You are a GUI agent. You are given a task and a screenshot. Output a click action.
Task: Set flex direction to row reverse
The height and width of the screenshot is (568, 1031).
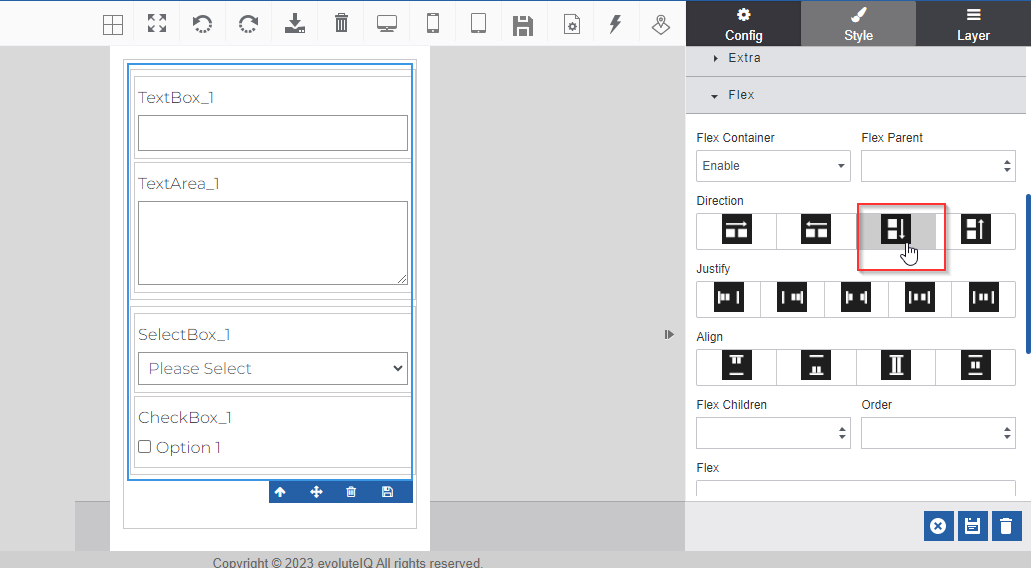click(816, 229)
